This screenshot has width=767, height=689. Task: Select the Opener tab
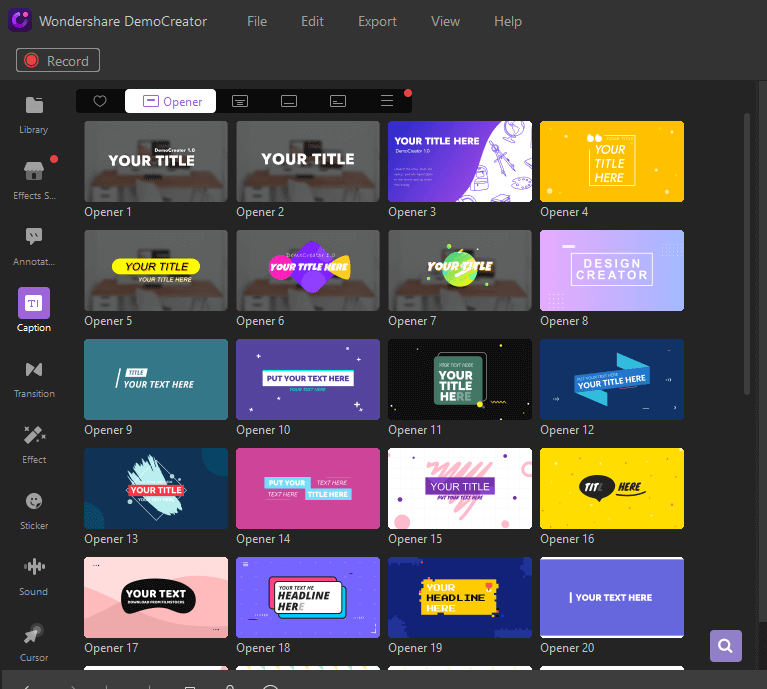pyautogui.click(x=170, y=101)
